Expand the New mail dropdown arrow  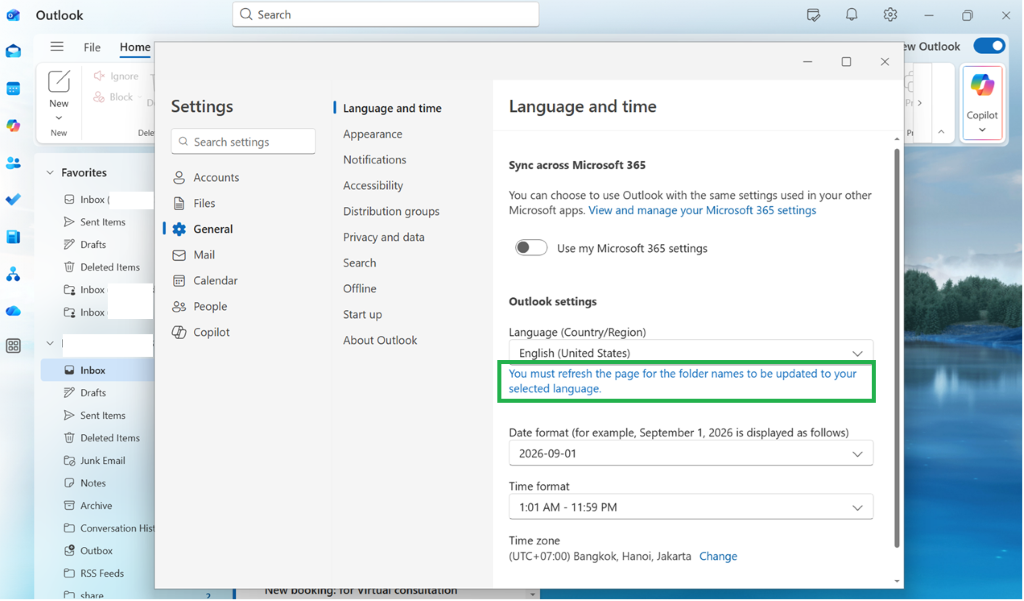pyautogui.click(x=59, y=118)
